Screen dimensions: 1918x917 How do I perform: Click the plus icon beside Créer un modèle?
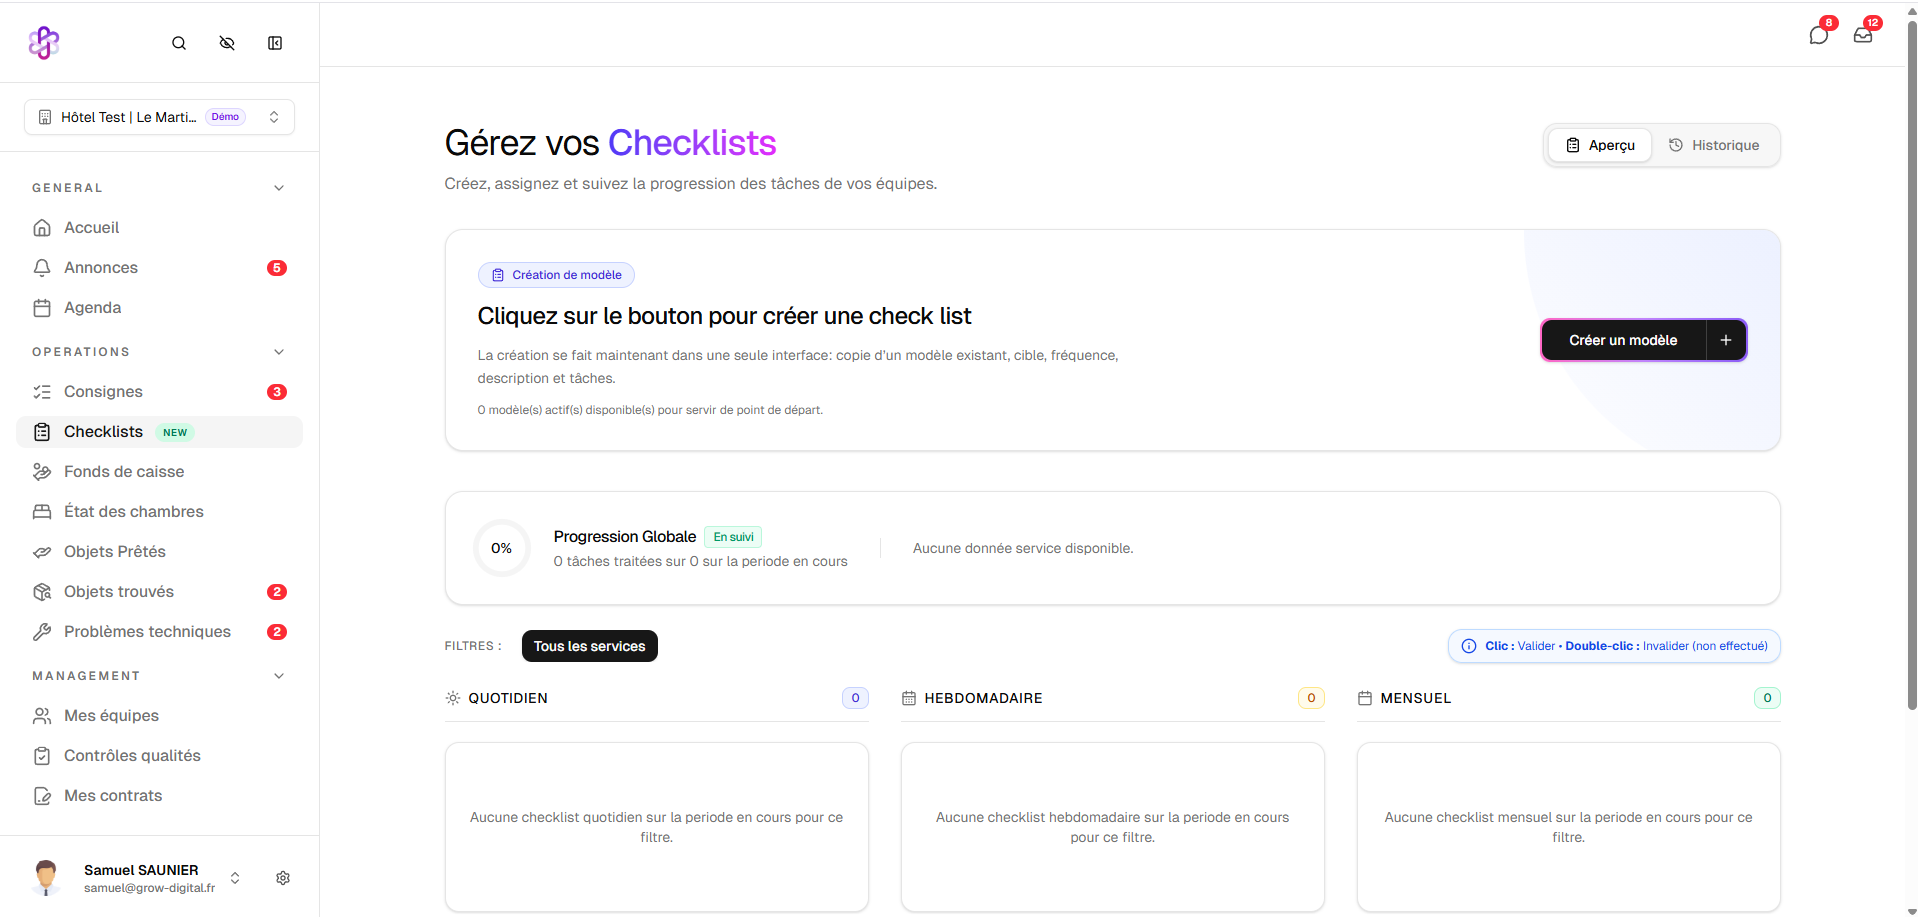pos(1725,340)
